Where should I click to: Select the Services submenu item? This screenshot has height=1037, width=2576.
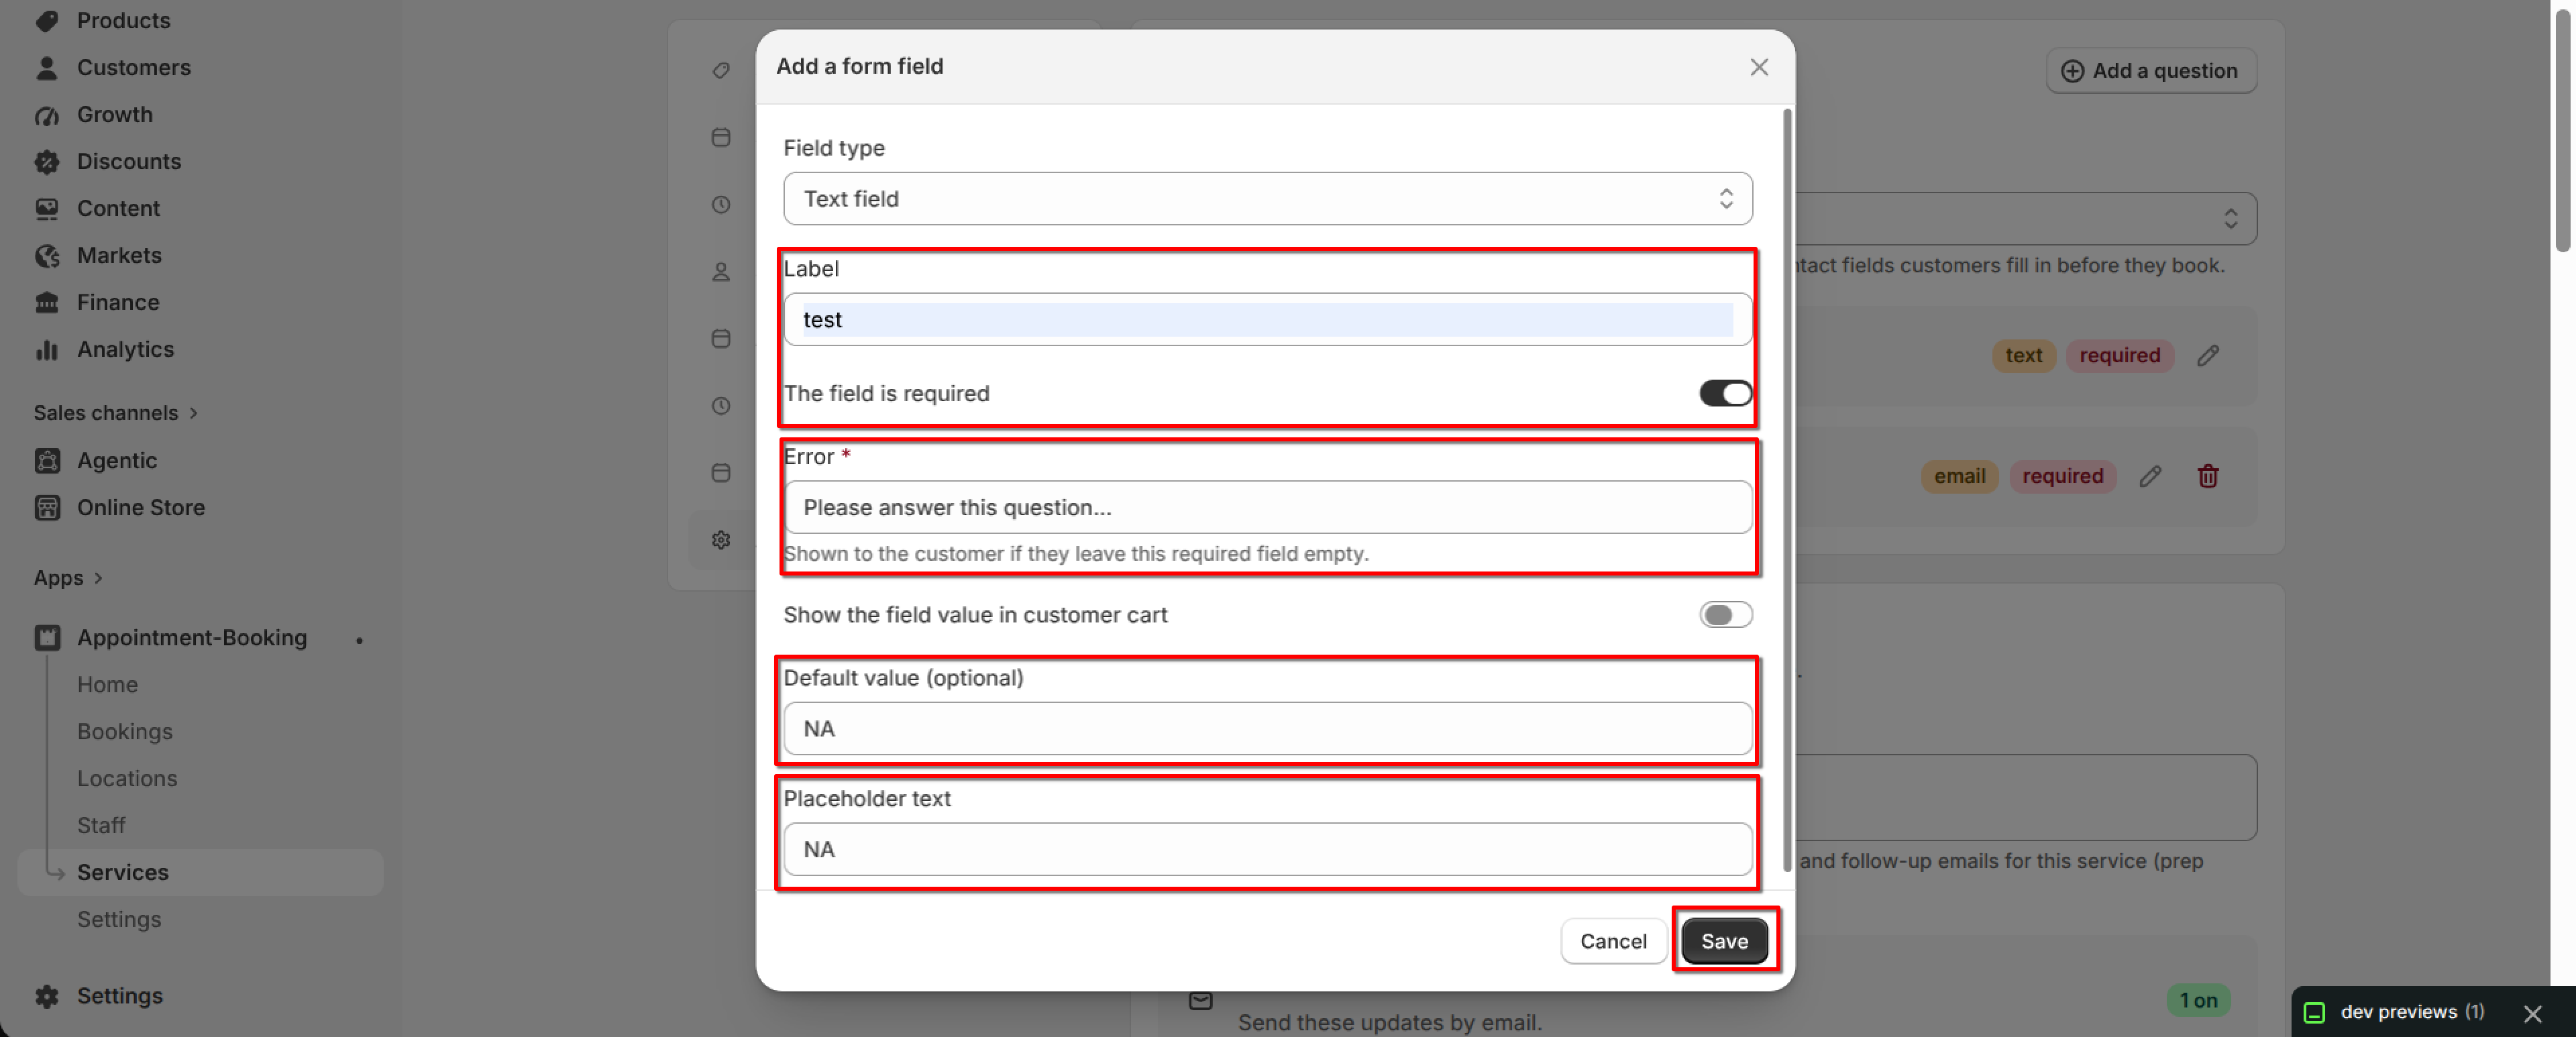click(200, 872)
